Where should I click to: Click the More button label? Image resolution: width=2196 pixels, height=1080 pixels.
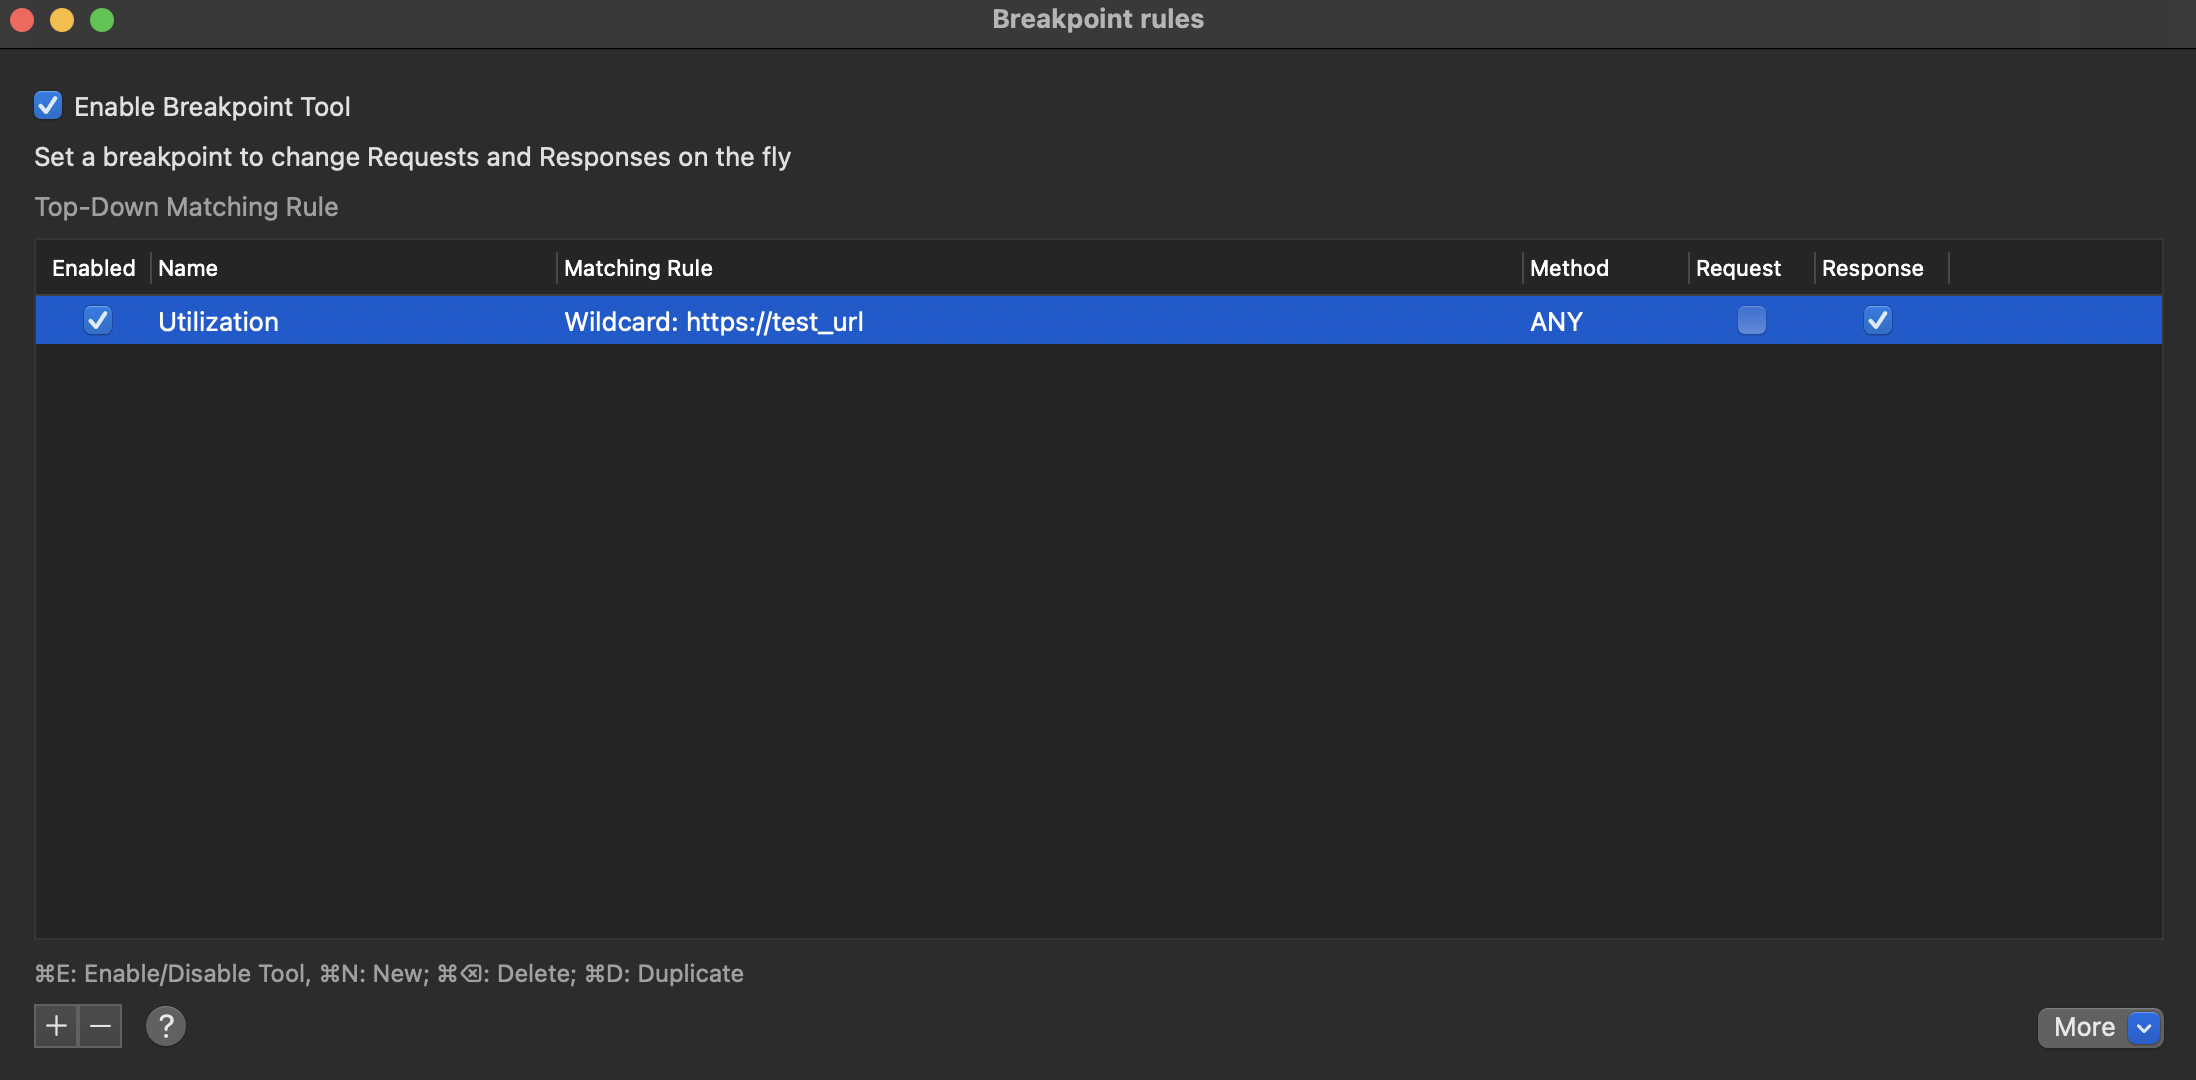2084,1028
